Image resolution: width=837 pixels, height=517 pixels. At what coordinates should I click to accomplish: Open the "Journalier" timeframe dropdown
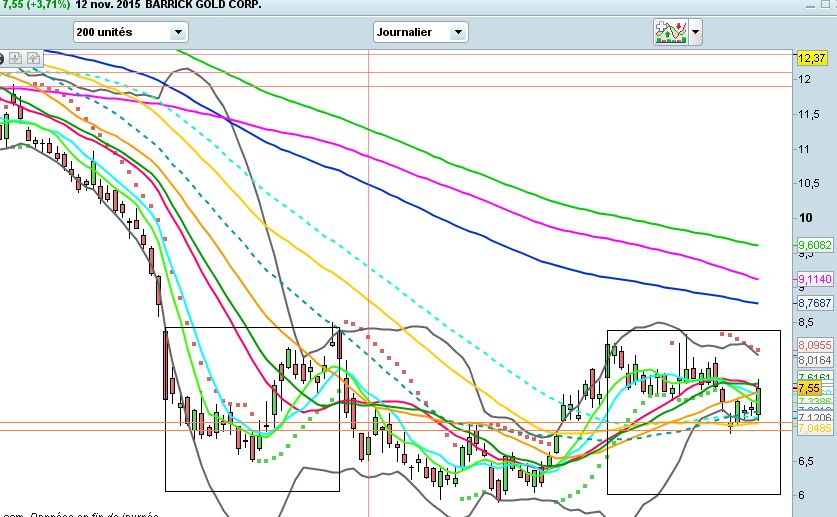(420, 32)
